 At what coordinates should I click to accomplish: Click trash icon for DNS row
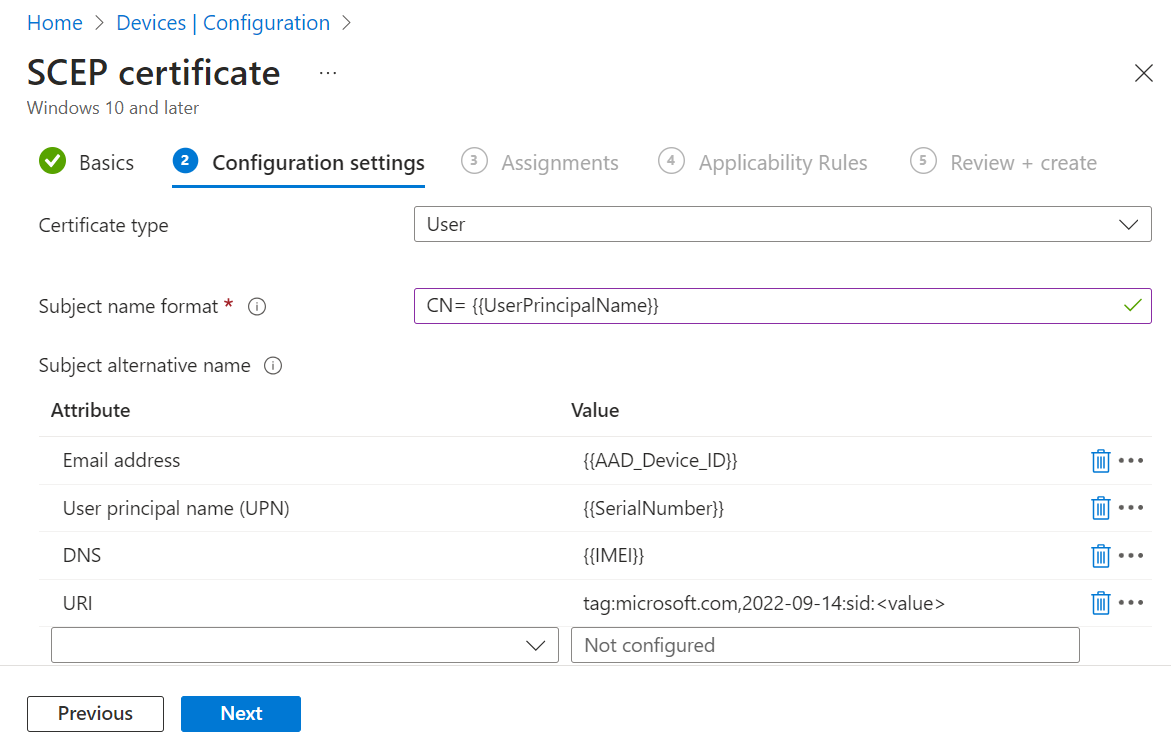pyautogui.click(x=1100, y=556)
